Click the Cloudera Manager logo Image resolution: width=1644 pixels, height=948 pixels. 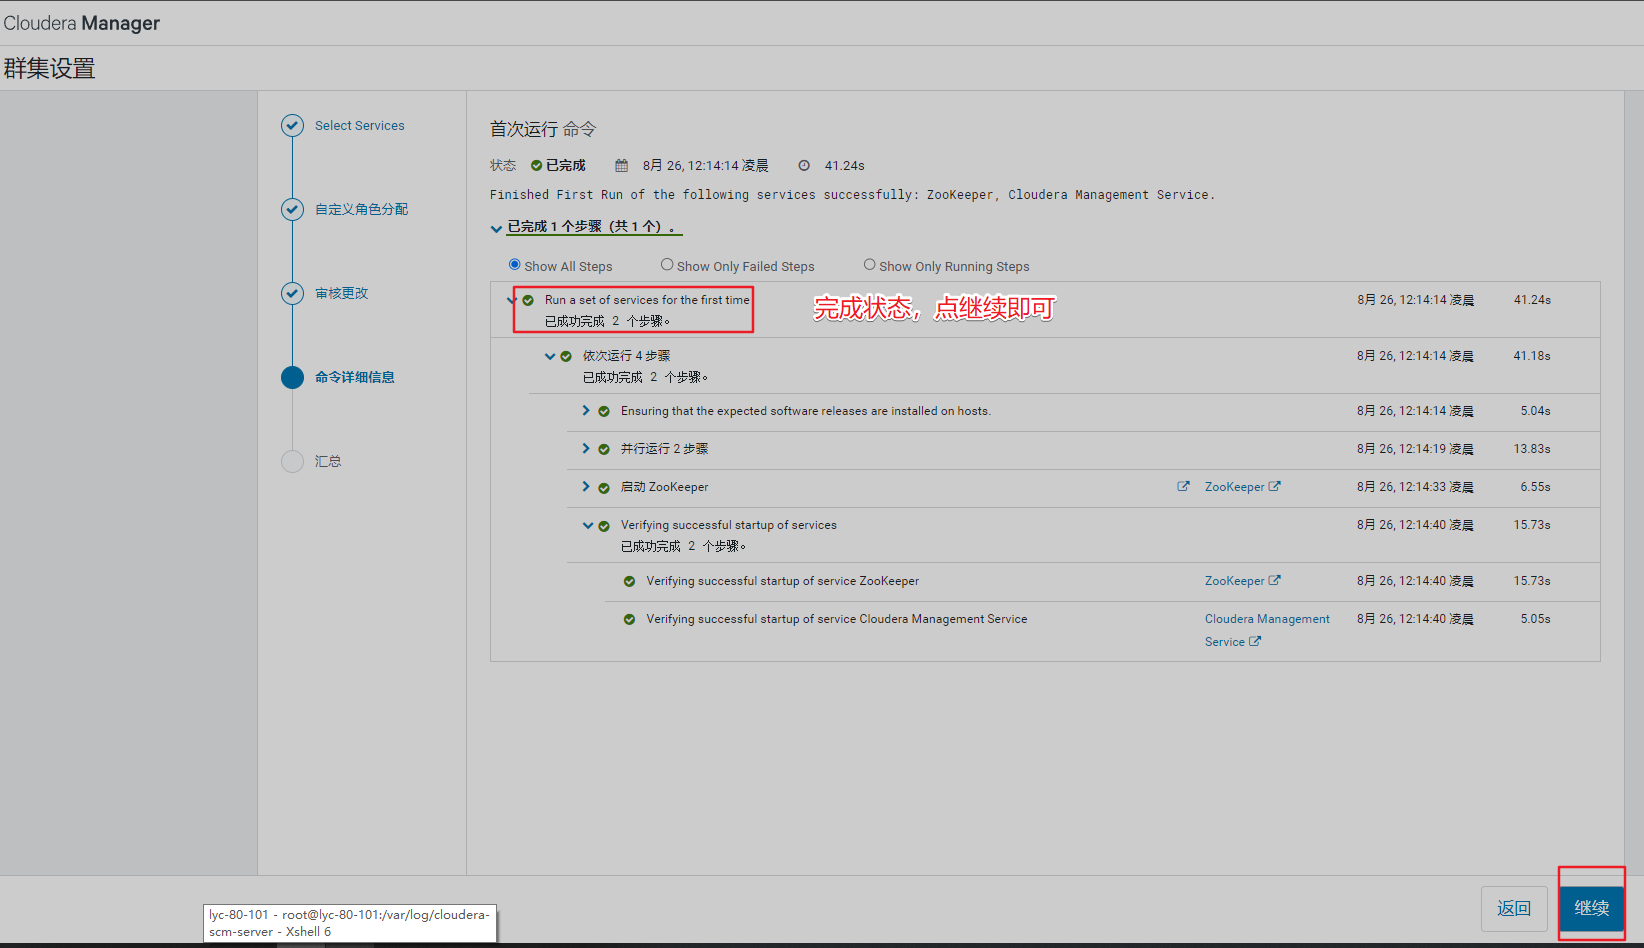82,23
